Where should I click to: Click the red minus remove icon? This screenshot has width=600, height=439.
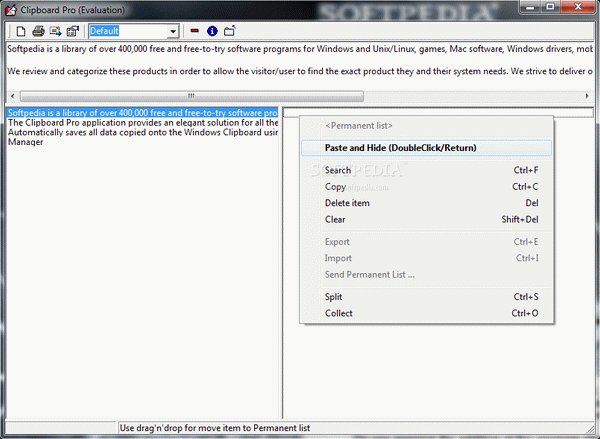coord(194,31)
